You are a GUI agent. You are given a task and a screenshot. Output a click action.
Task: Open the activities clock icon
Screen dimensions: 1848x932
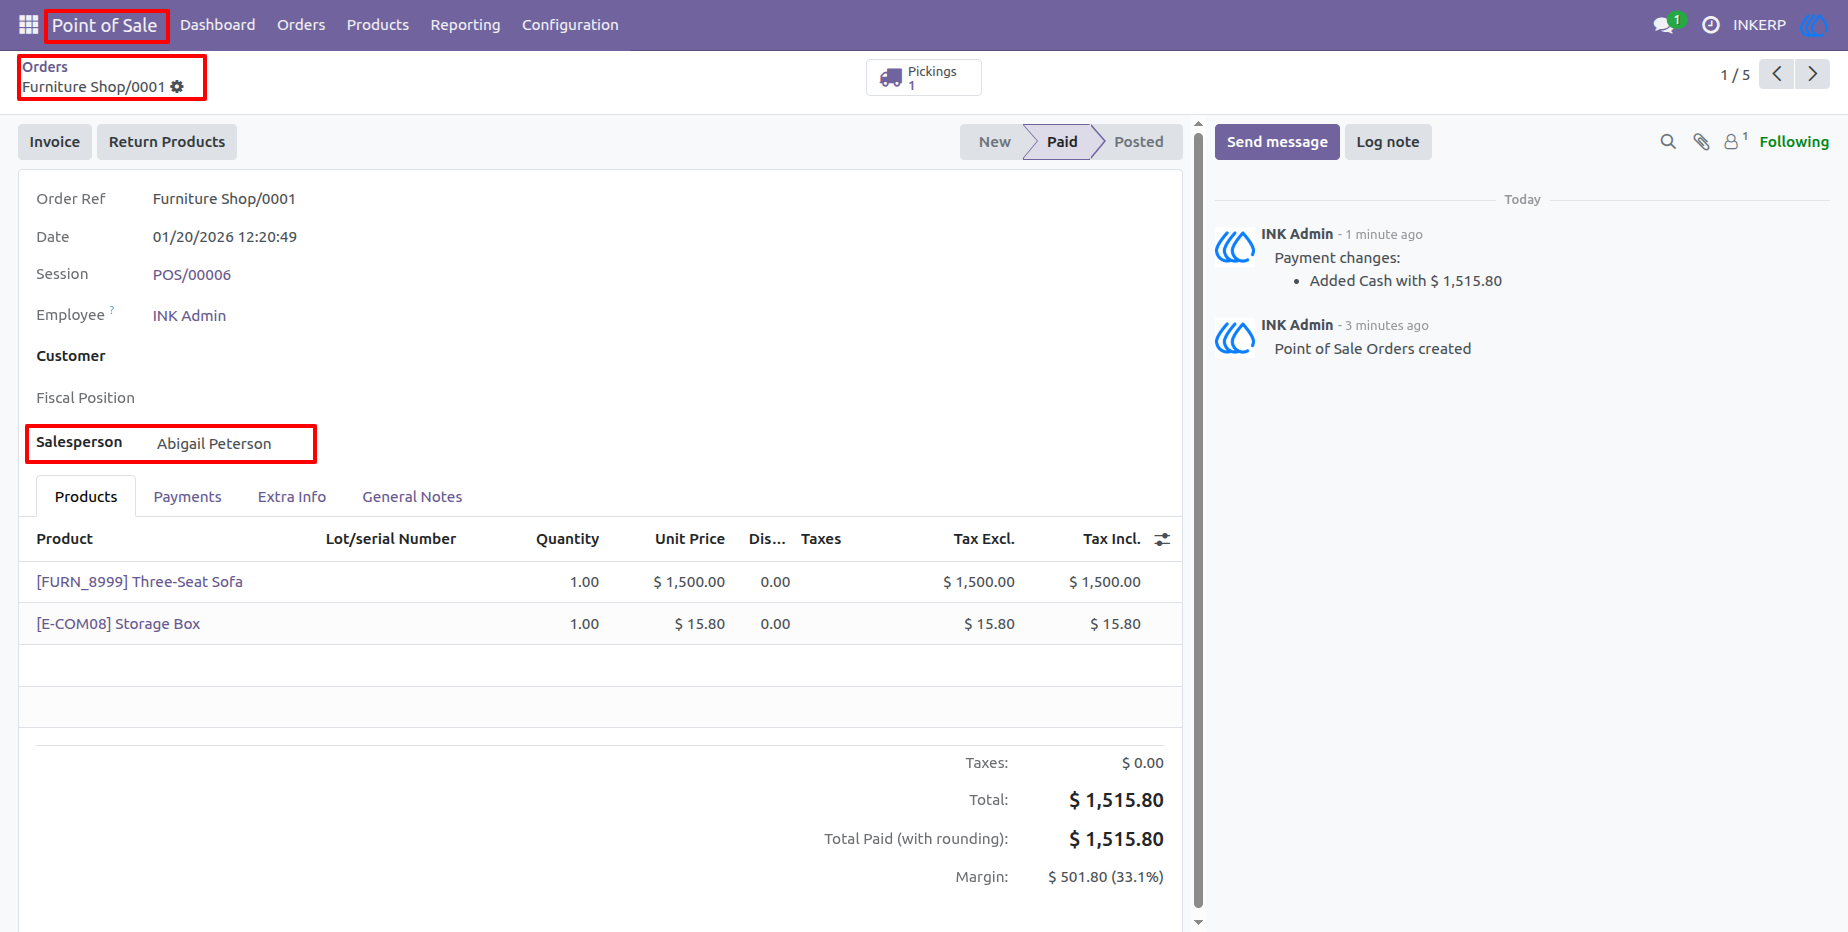click(x=1711, y=25)
